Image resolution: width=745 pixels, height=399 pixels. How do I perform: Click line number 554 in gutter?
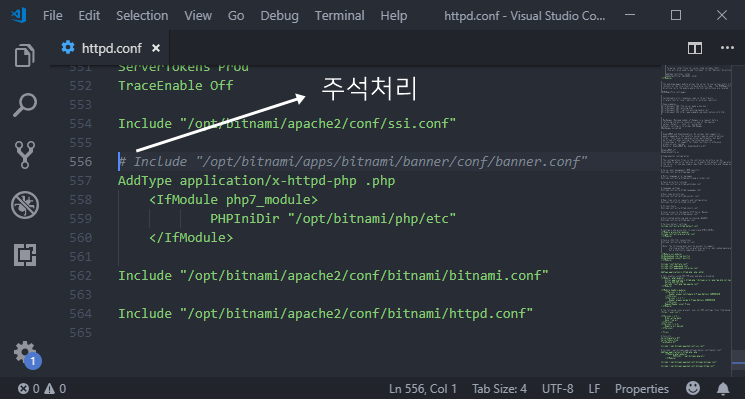tap(81, 124)
